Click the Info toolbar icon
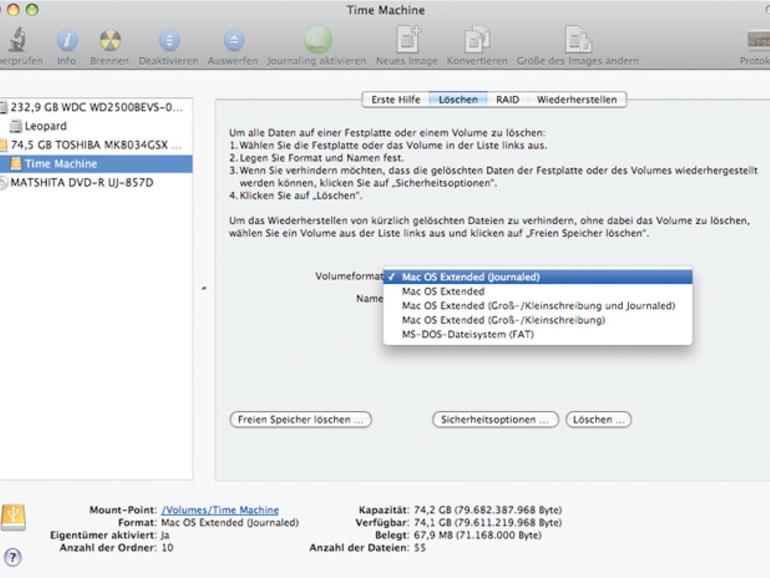 (67, 40)
